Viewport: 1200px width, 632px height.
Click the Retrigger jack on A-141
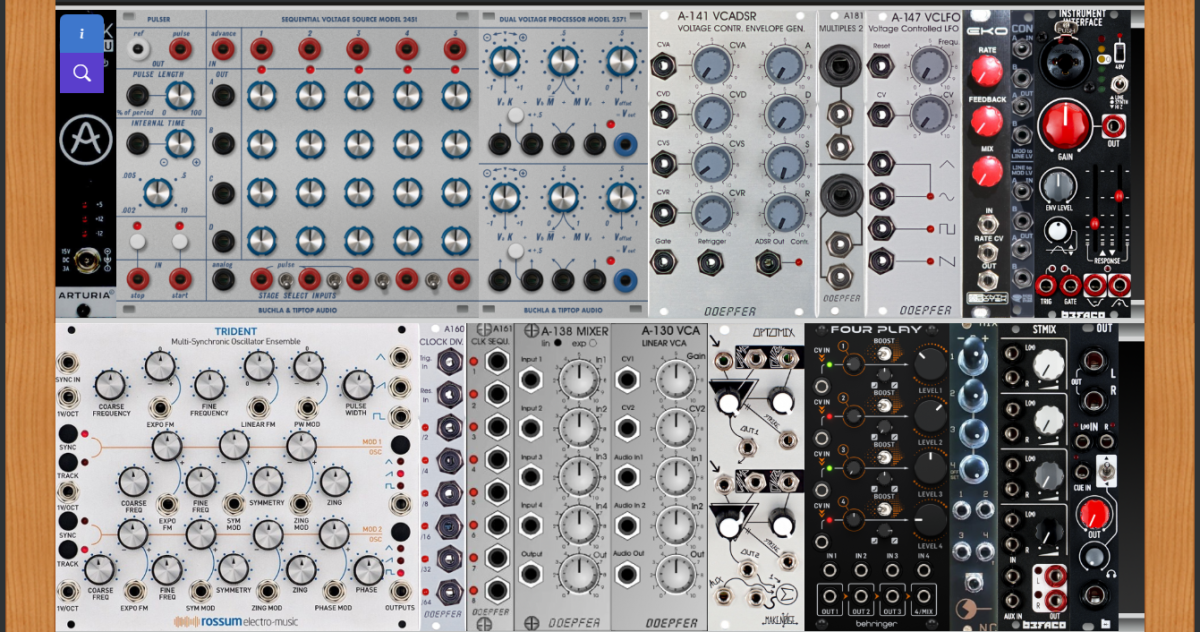[x=711, y=261]
